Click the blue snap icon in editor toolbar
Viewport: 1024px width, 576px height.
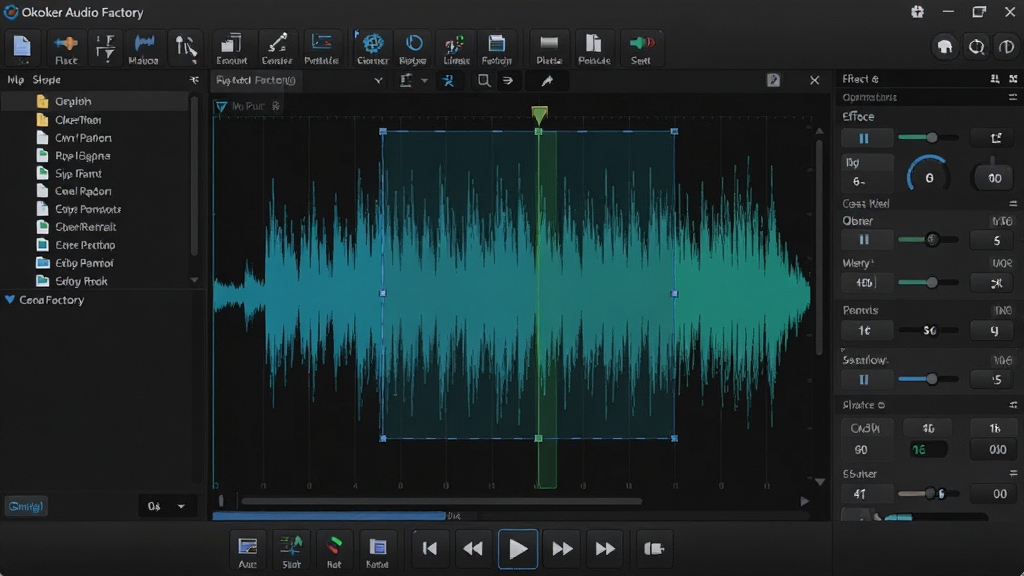(x=448, y=80)
